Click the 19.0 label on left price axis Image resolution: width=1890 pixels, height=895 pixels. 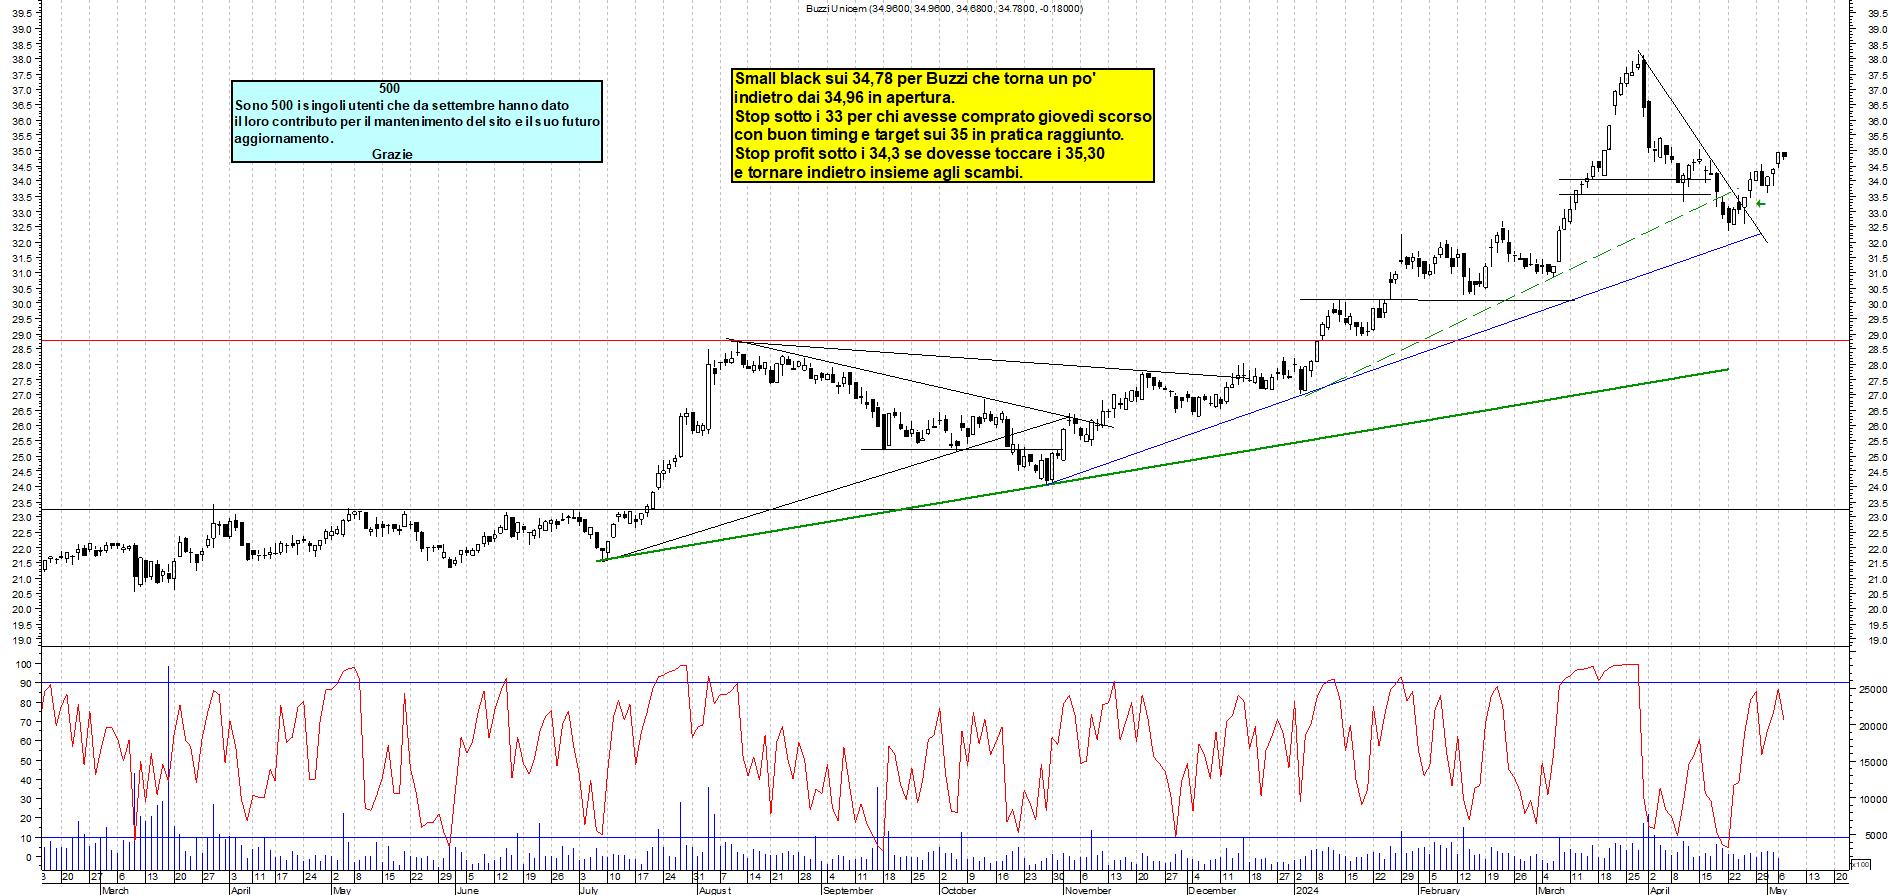pyautogui.click(x=22, y=640)
